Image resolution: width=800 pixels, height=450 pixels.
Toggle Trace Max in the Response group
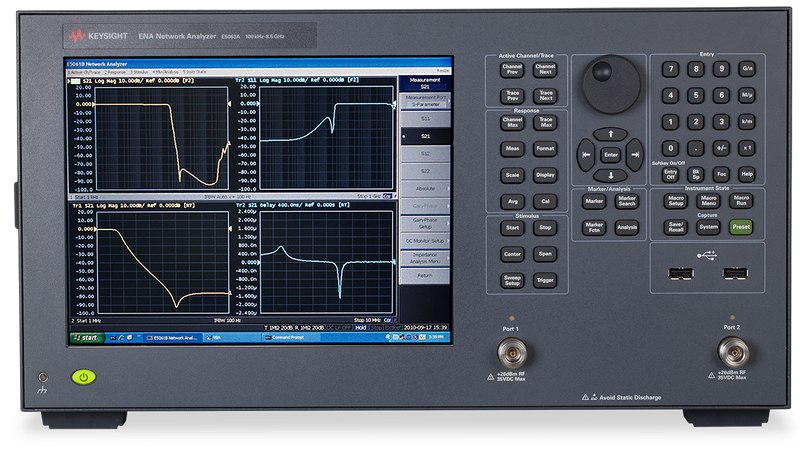pyautogui.click(x=545, y=123)
